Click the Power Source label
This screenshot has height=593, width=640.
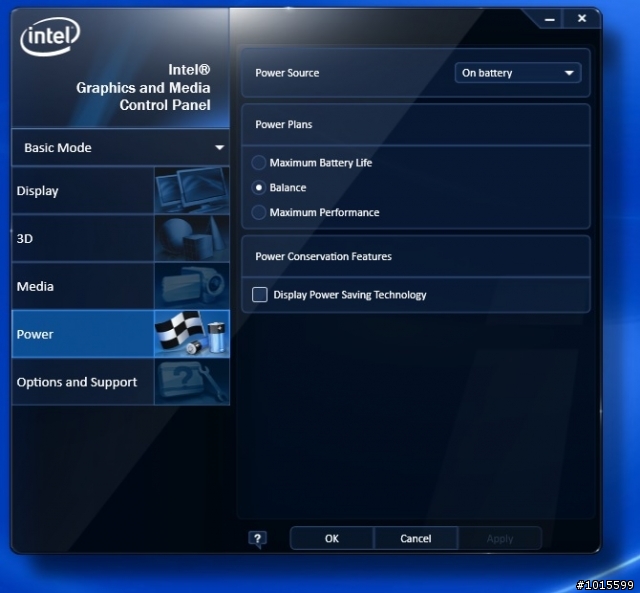point(287,73)
